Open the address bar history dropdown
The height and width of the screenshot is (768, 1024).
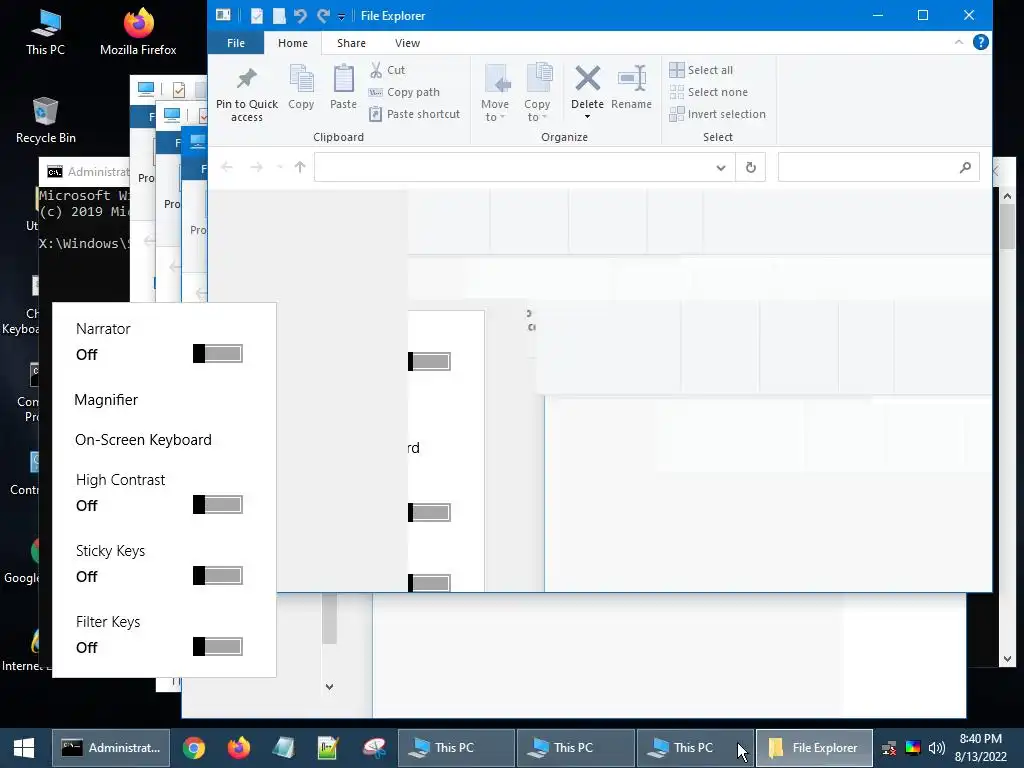pyautogui.click(x=720, y=168)
